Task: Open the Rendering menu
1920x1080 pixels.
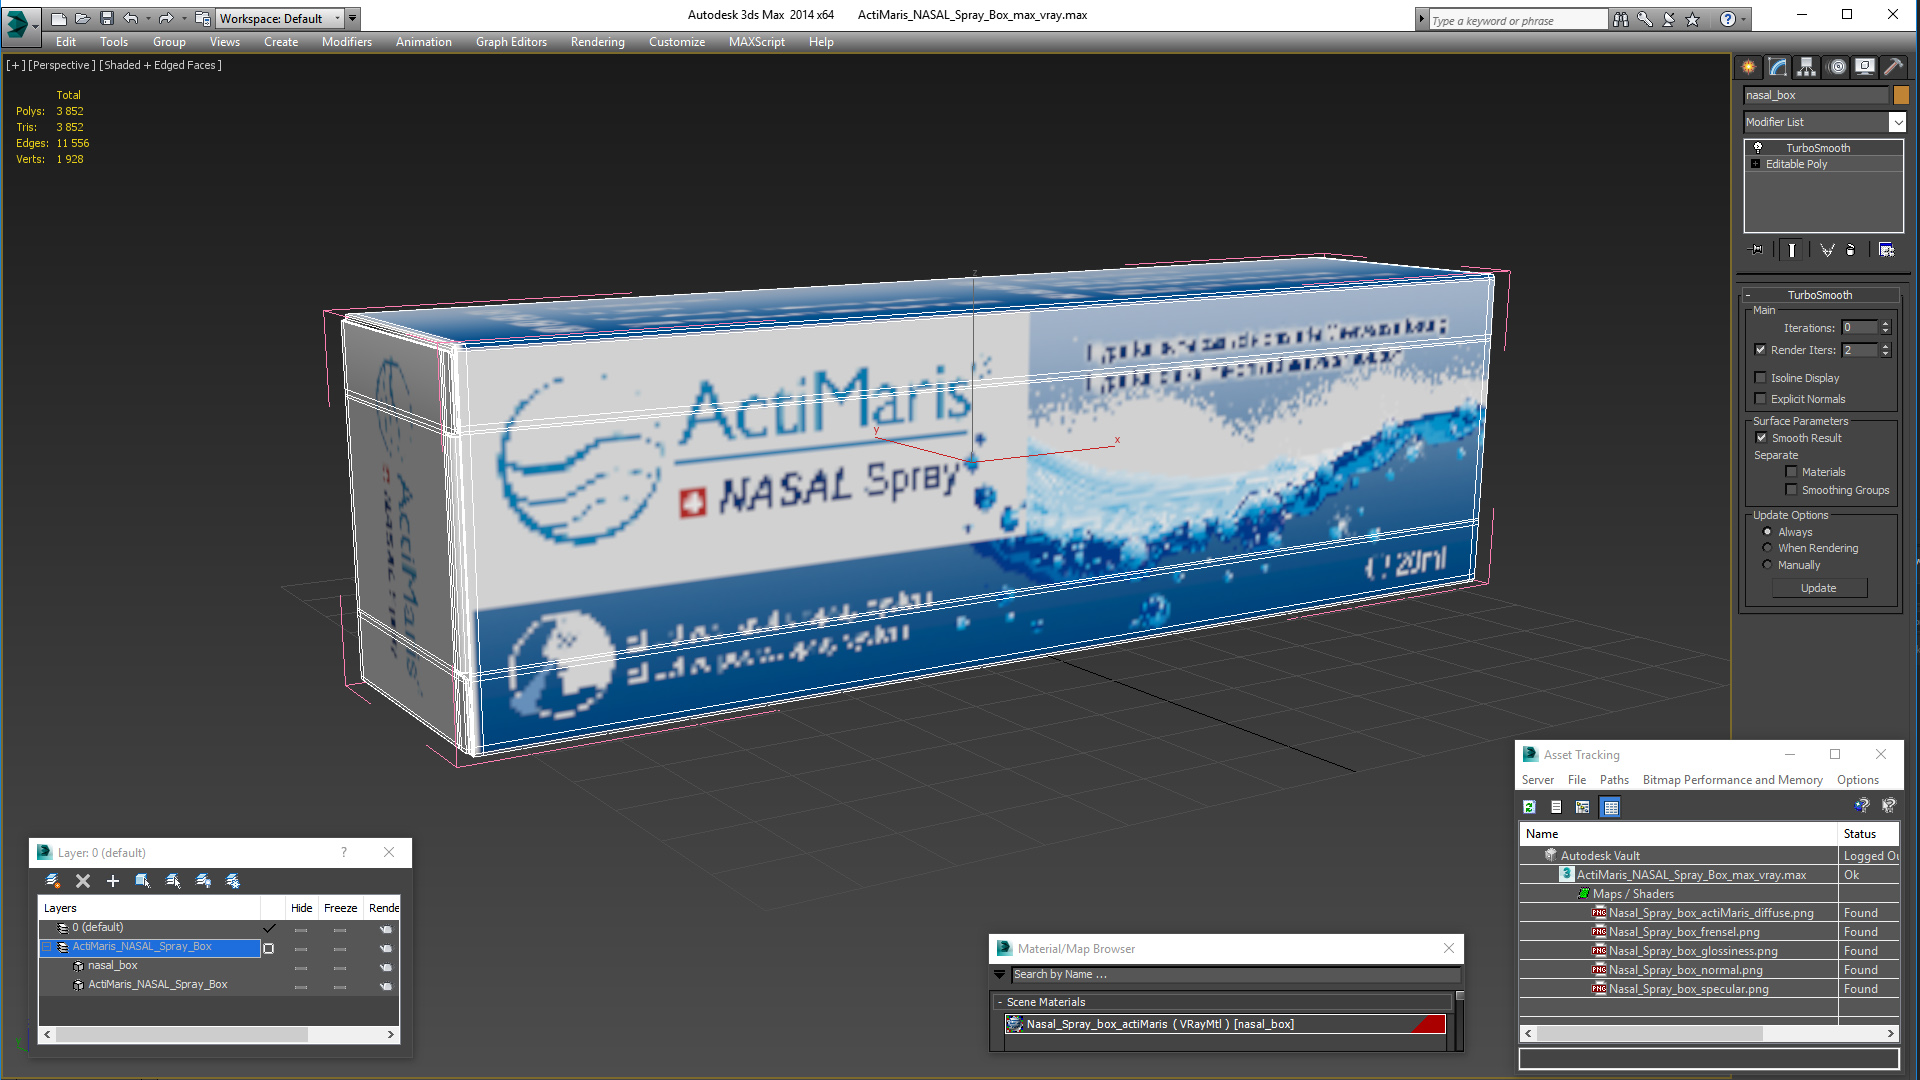Action: 598,42
